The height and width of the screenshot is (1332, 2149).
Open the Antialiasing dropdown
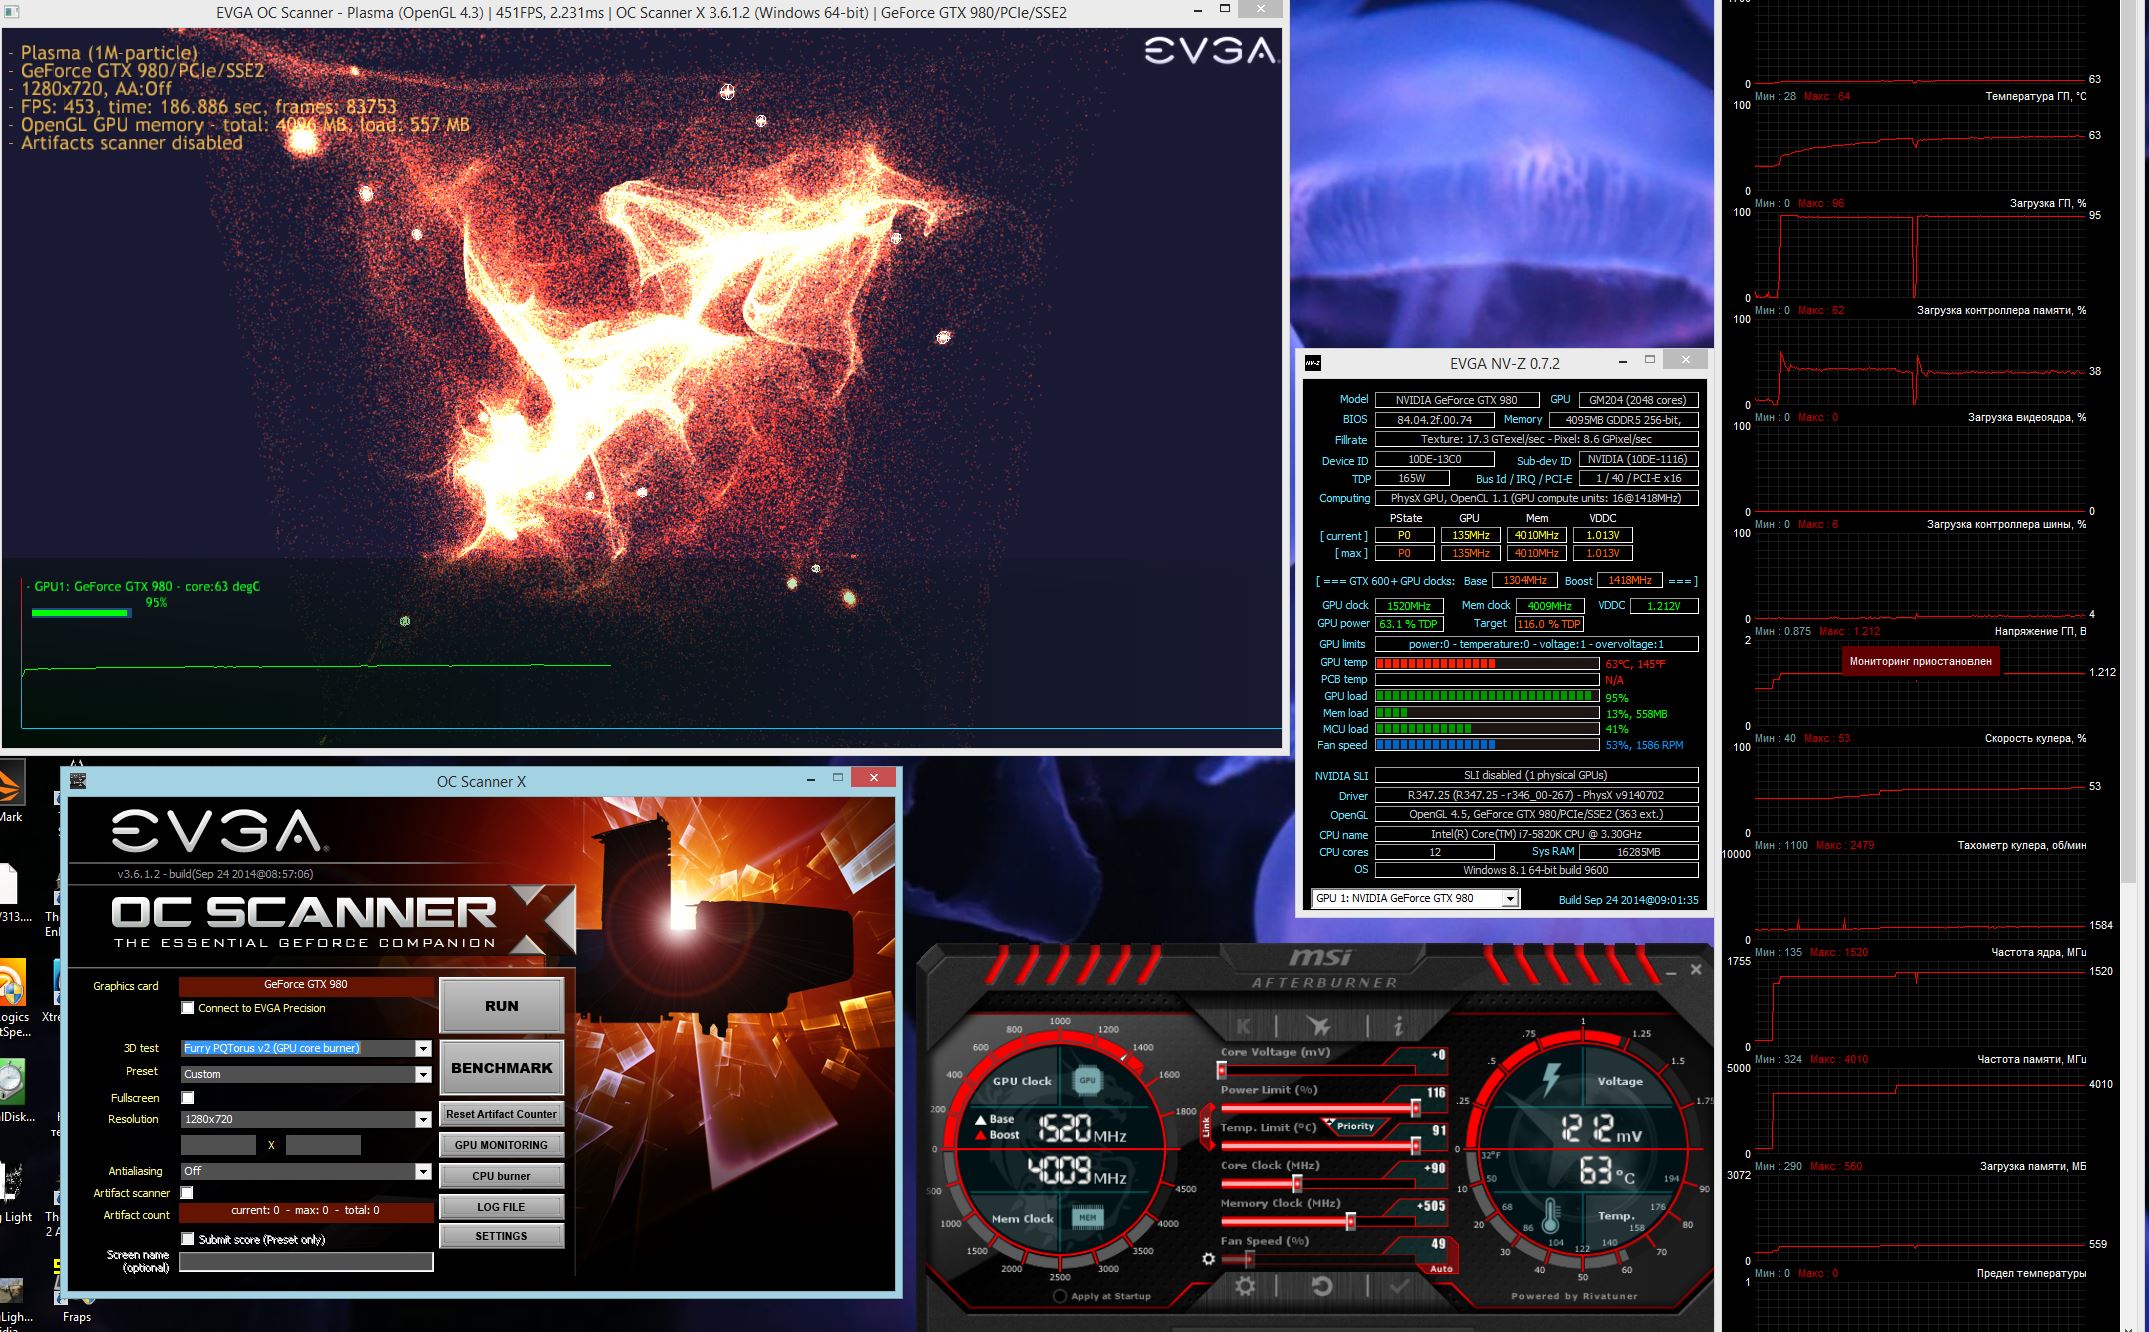pyautogui.click(x=423, y=1171)
